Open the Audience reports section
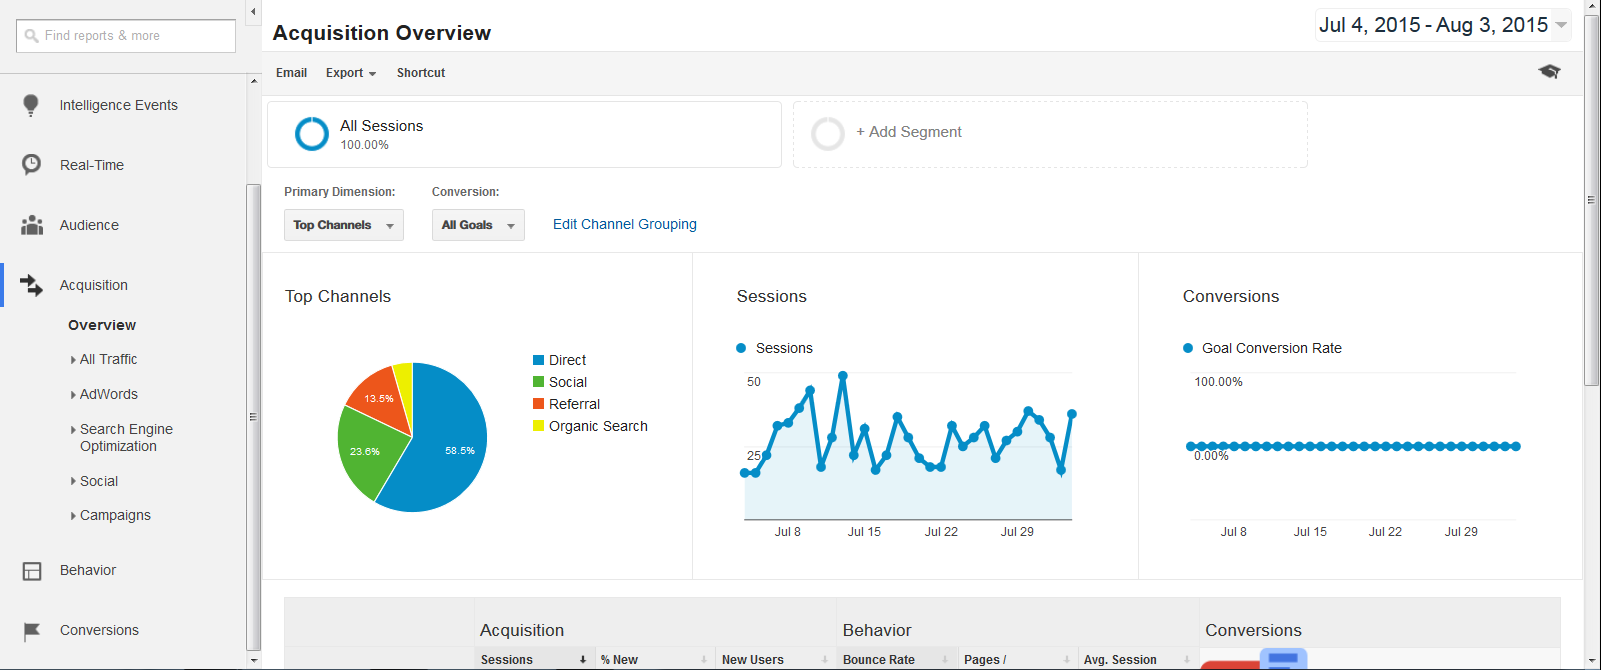 click(89, 225)
